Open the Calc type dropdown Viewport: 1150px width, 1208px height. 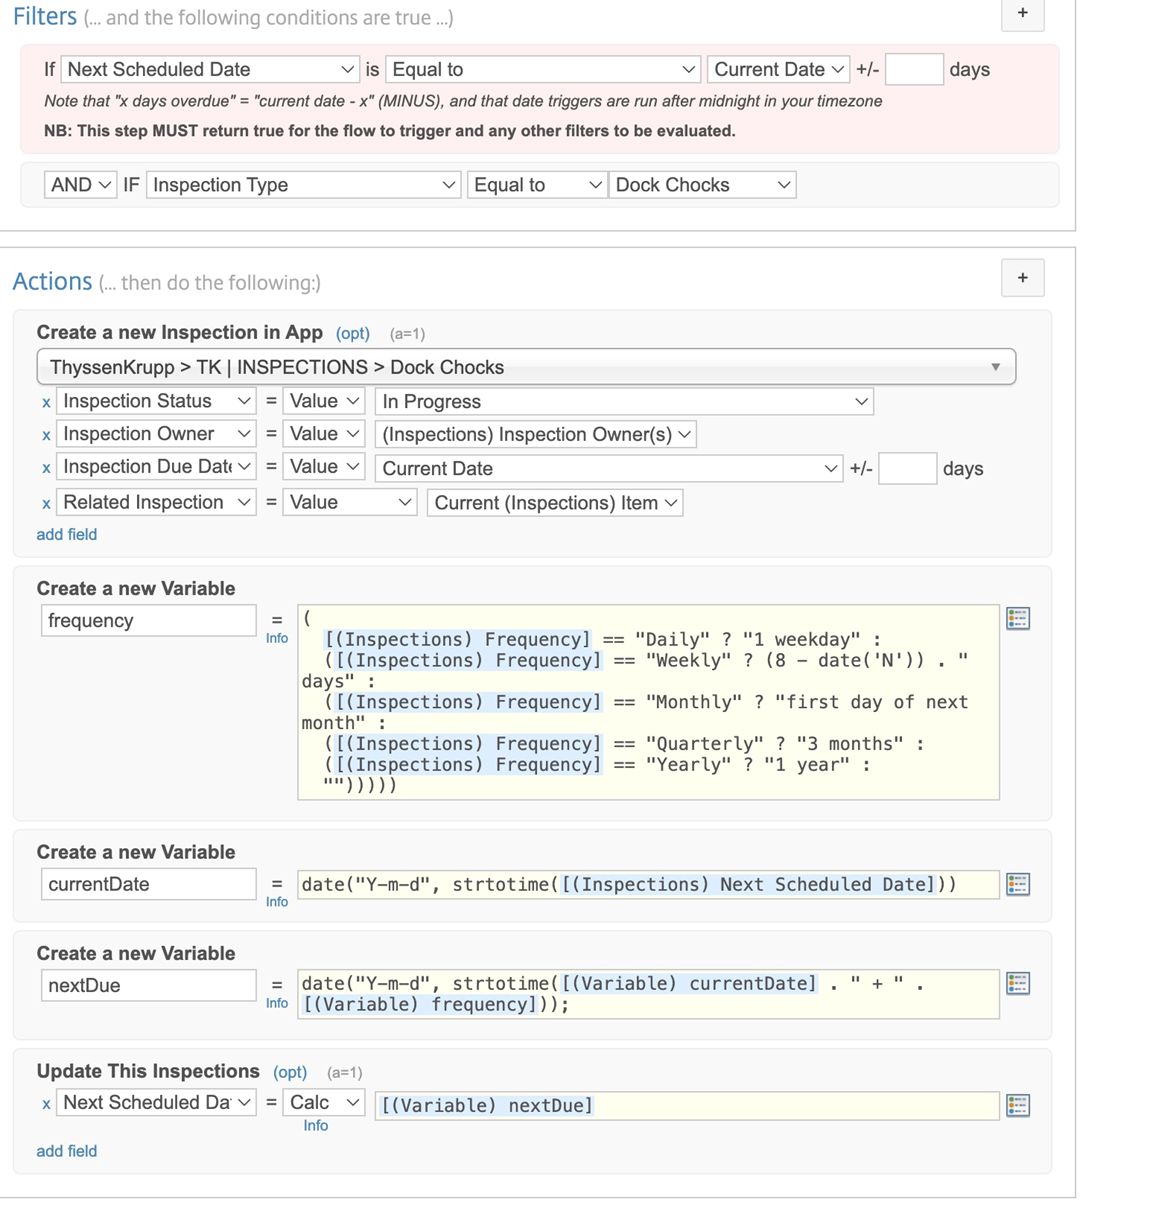(x=324, y=1103)
